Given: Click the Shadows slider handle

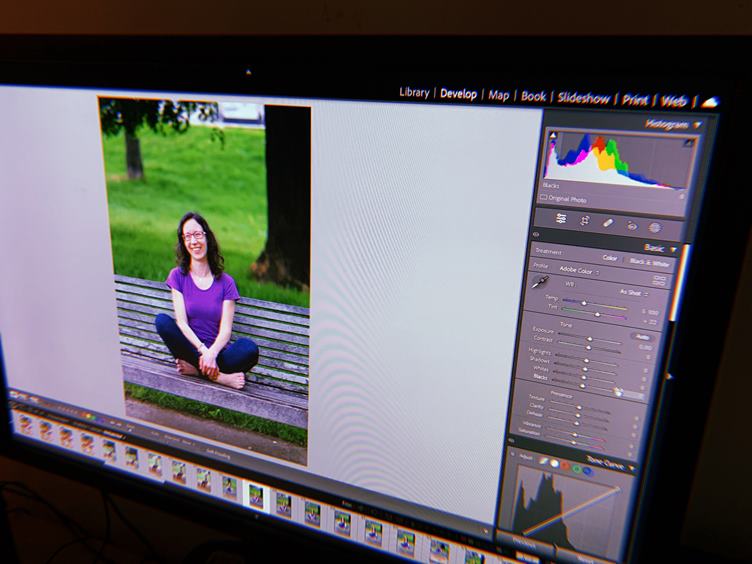Looking at the screenshot, I should pyautogui.click(x=585, y=369).
